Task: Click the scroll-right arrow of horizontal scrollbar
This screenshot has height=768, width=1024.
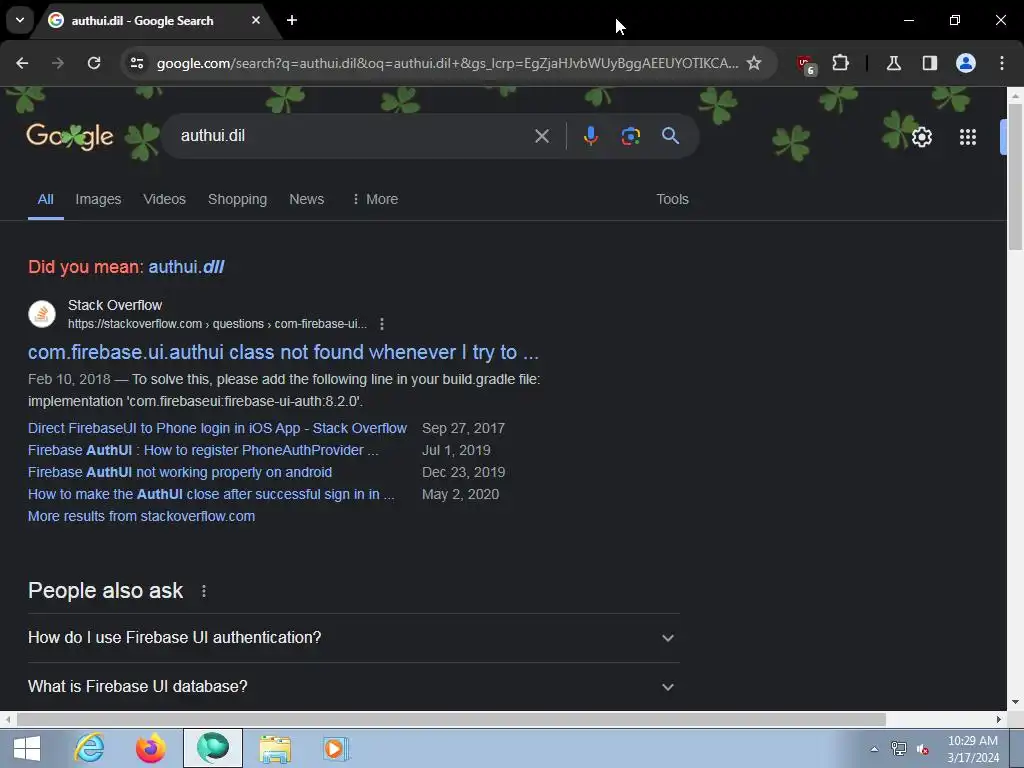Action: (x=999, y=719)
